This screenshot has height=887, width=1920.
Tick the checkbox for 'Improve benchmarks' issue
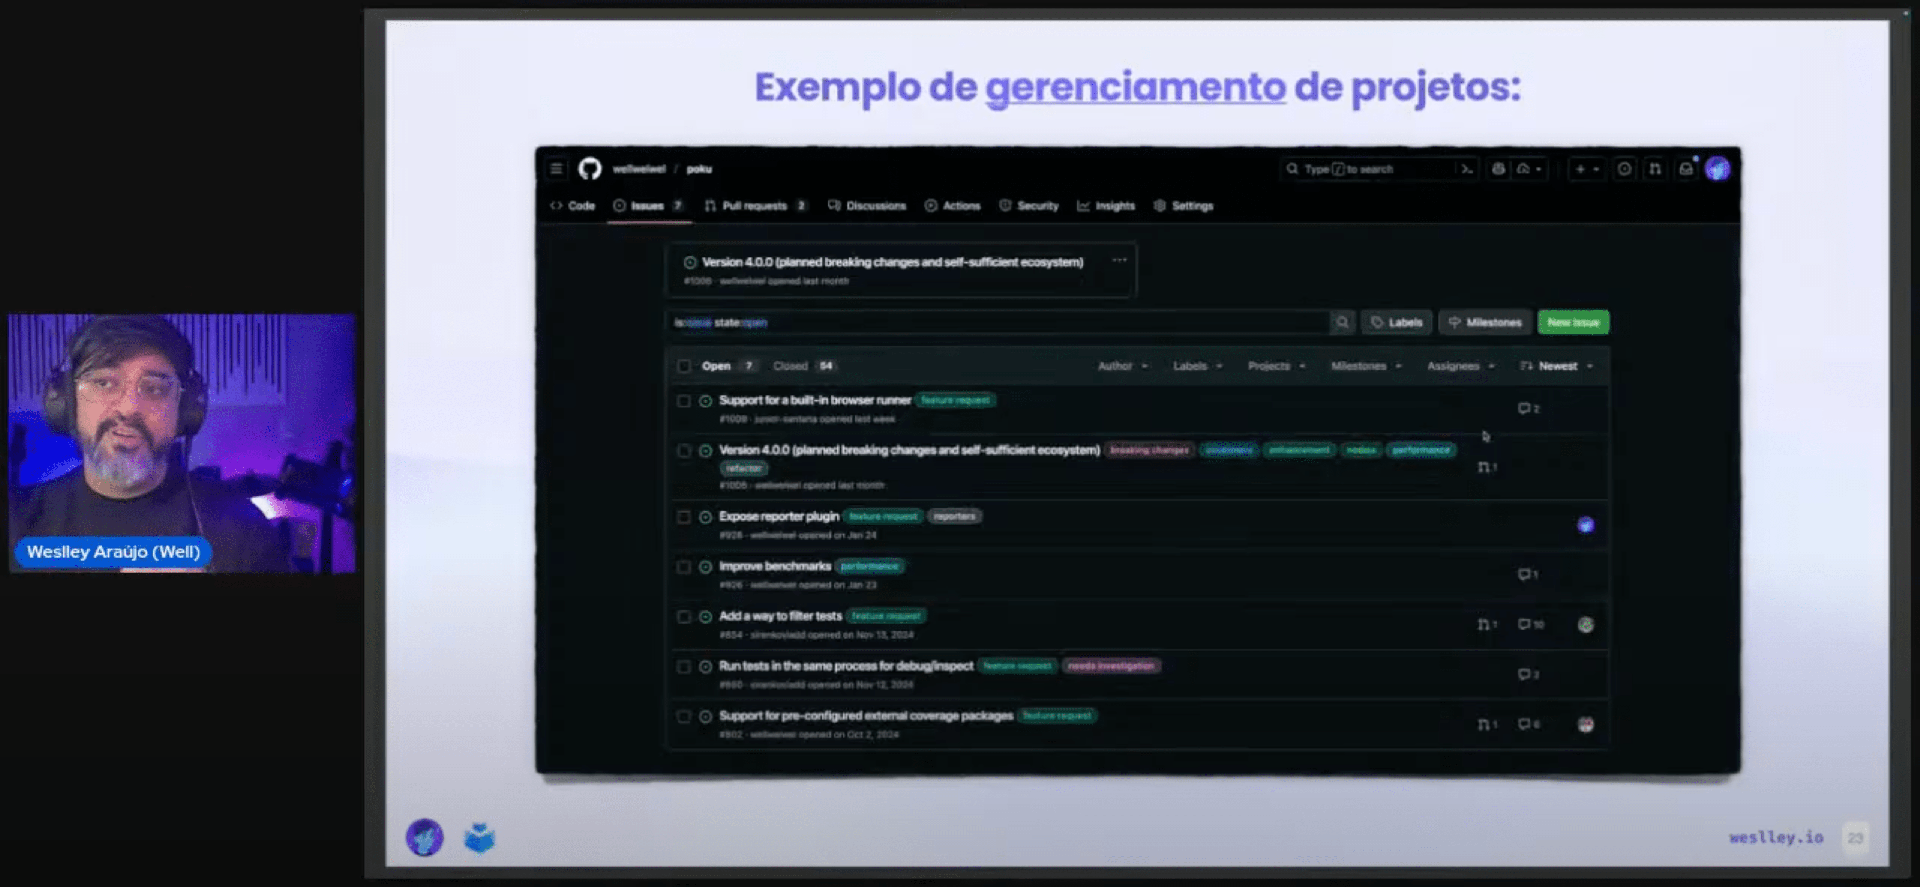tap(684, 567)
